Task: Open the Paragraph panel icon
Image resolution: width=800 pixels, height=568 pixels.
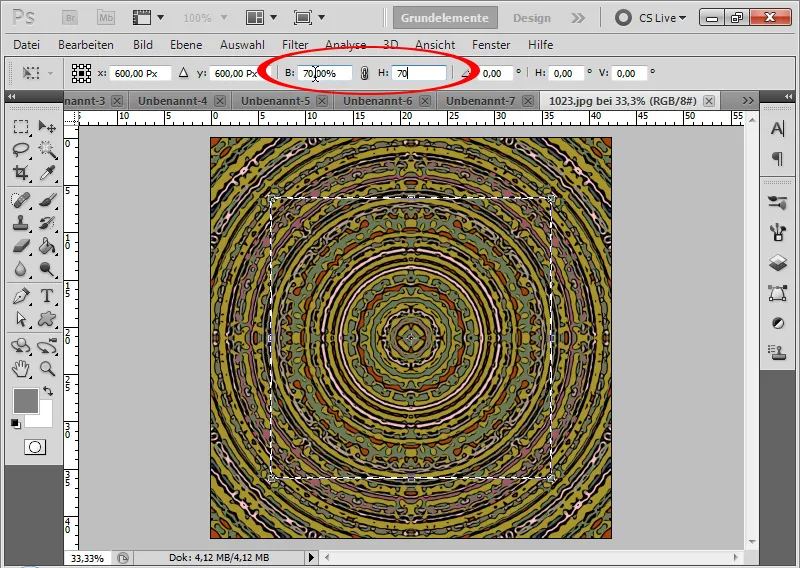Action: pos(778,159)
